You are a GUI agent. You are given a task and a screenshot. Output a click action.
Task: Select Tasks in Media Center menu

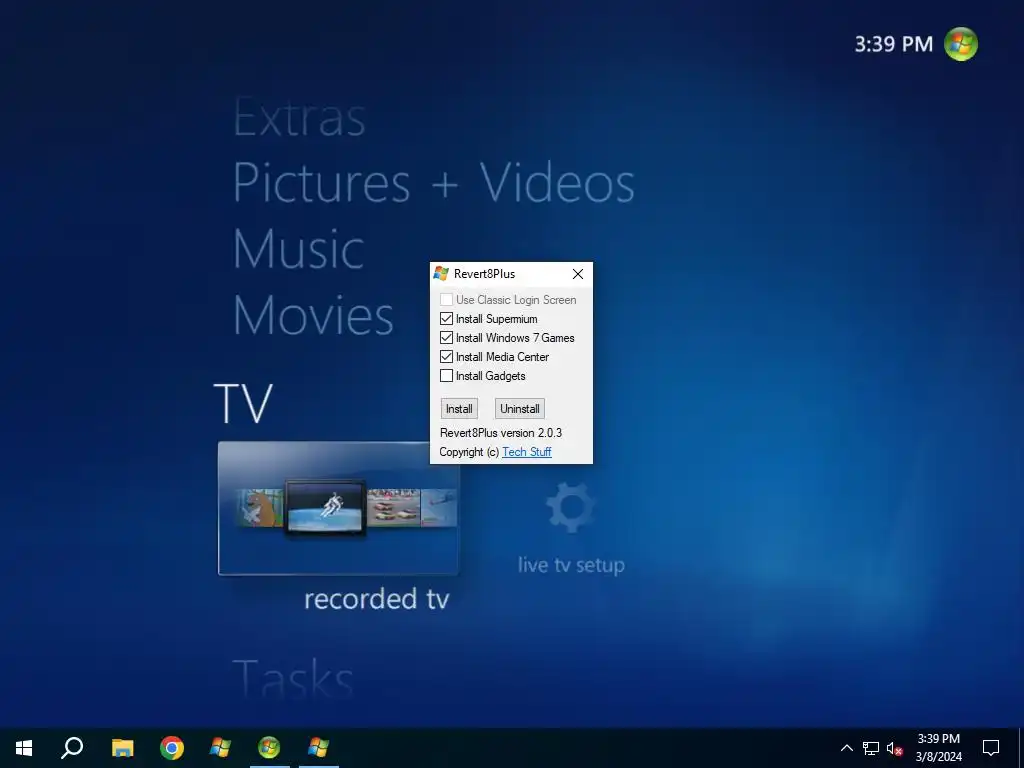pyautogui.click(x=293, y=678)
